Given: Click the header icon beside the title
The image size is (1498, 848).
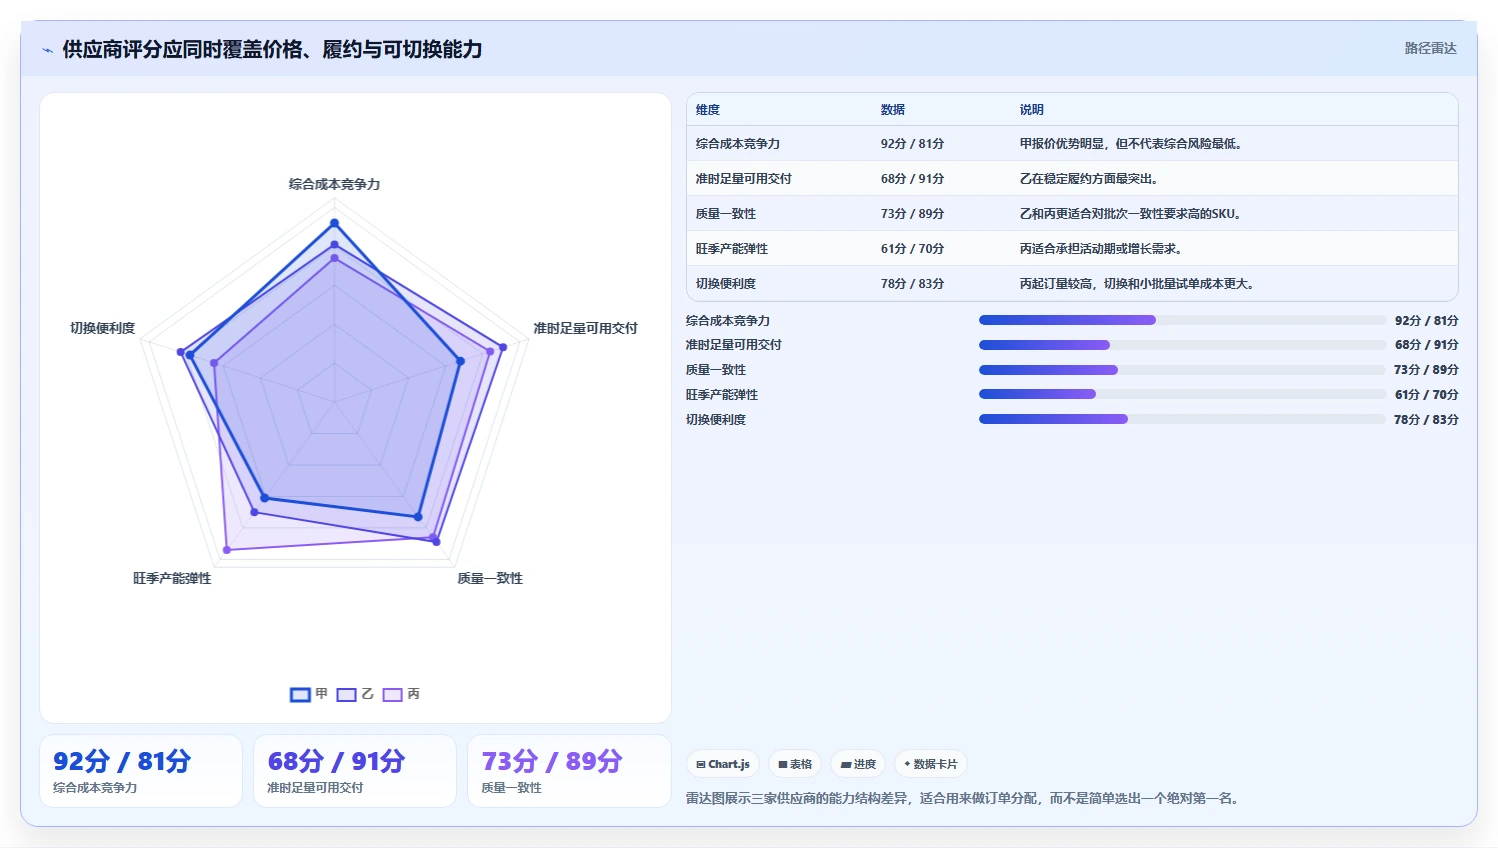Looking at the screenshot, I should [x=47, y=50].
